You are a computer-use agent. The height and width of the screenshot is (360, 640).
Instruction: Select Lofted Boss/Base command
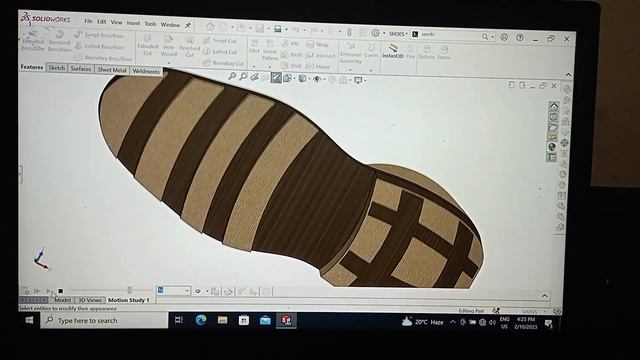(x=100, y=47)
